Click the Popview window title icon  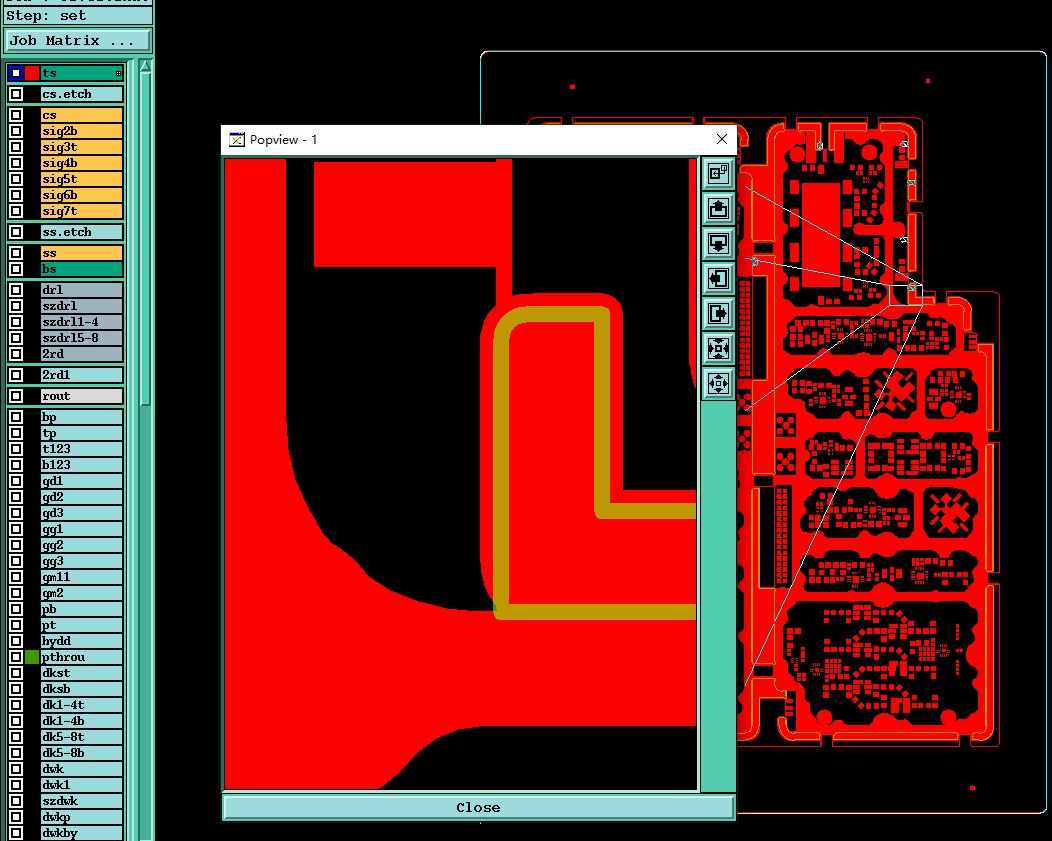(x=237, y=139)
